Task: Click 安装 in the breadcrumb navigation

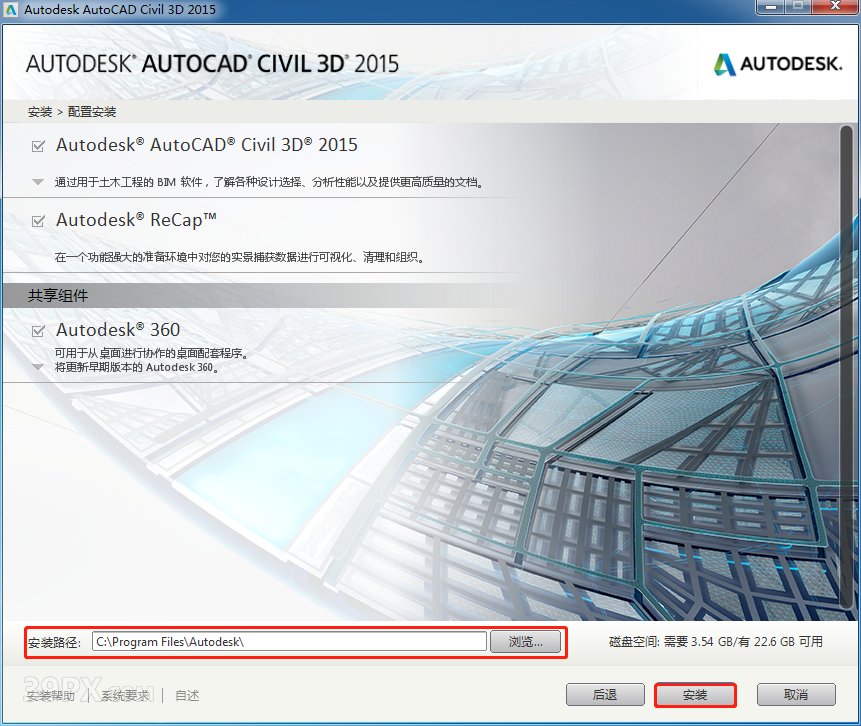Action: point(38,111)
